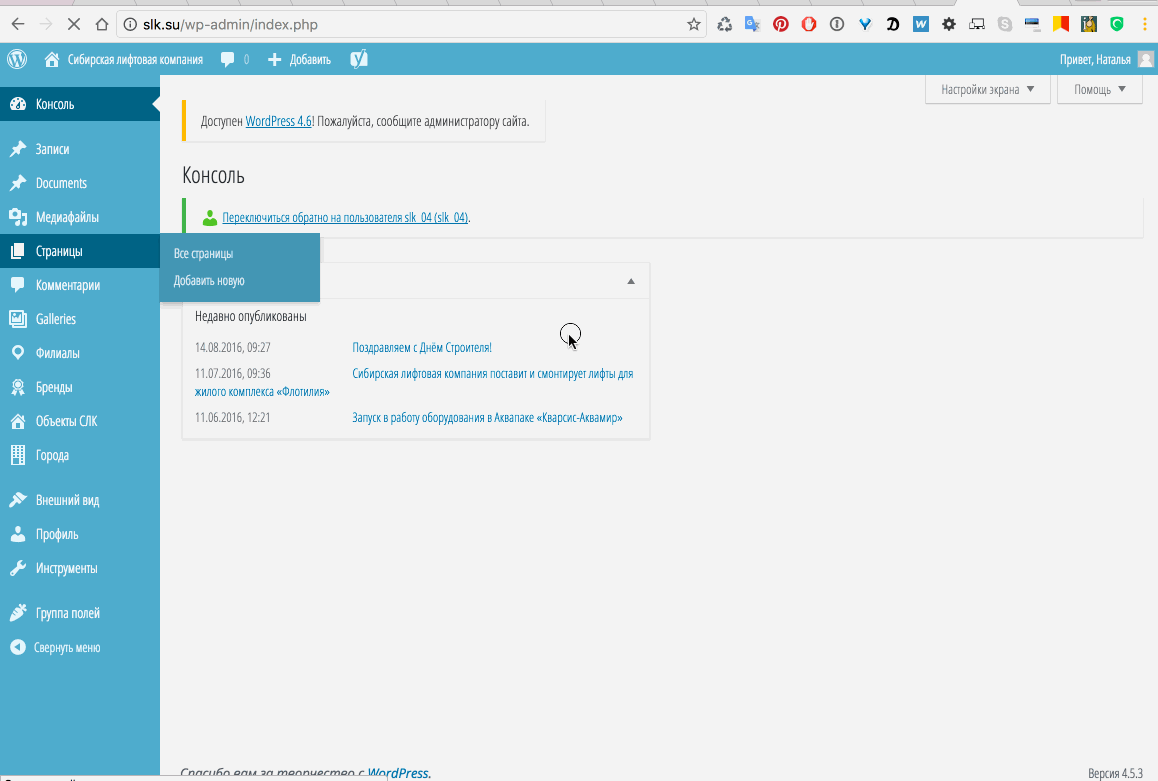1158x781 pixels.
Task: Click the gear extension icon in the browser toolbar
Action: click(x=949, y=24)
